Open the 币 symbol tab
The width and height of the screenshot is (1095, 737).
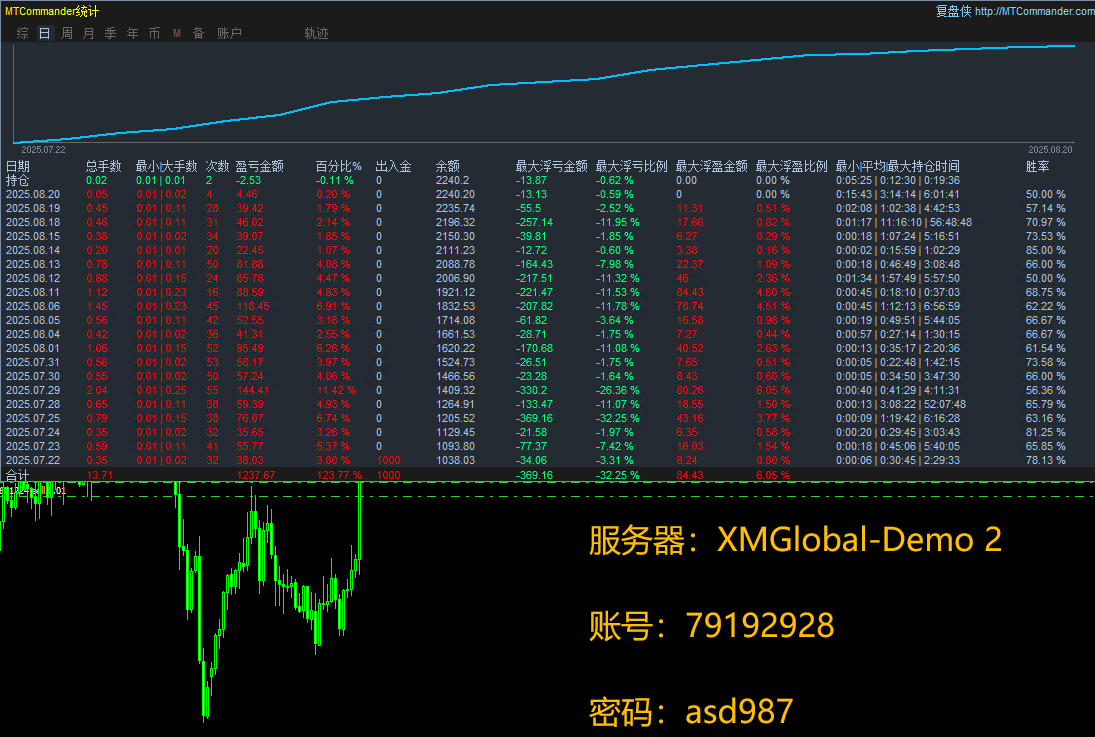tap(154, 33)
